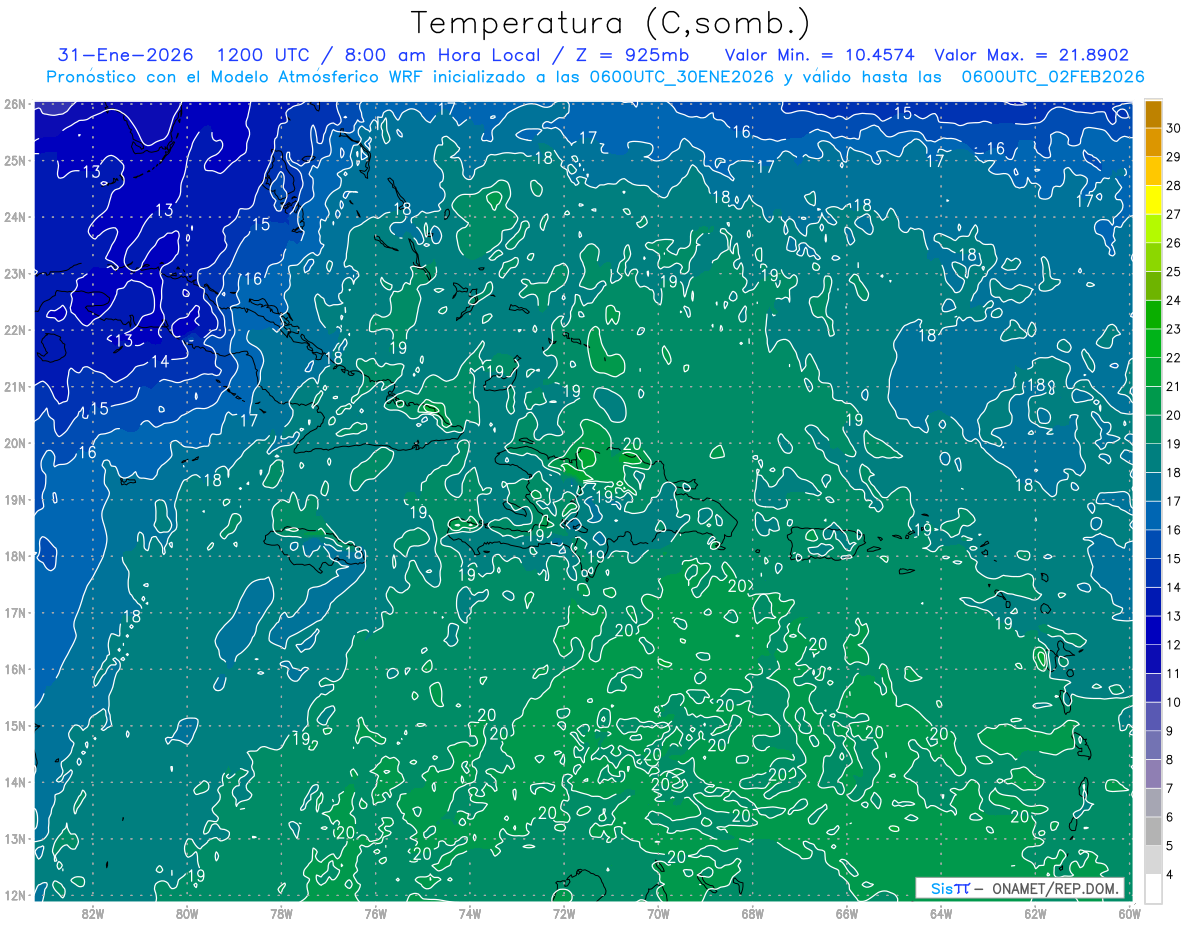
Task: Click the '66W' longitude axis label
Action: click(x=846, y=912)
